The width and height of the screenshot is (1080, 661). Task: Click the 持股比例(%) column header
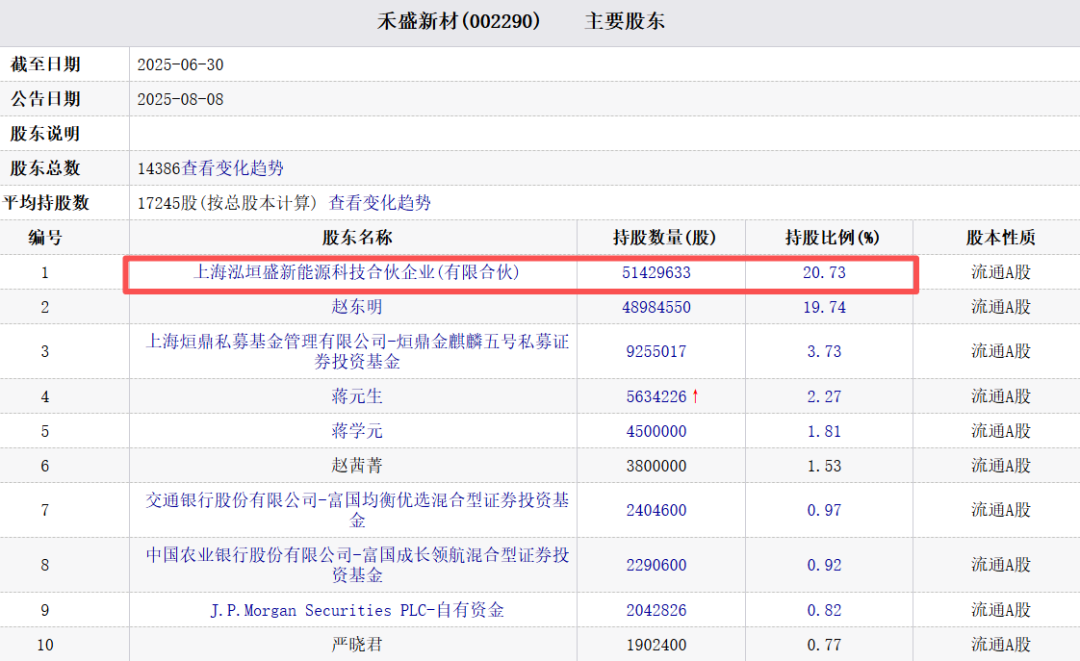[831, 238]
